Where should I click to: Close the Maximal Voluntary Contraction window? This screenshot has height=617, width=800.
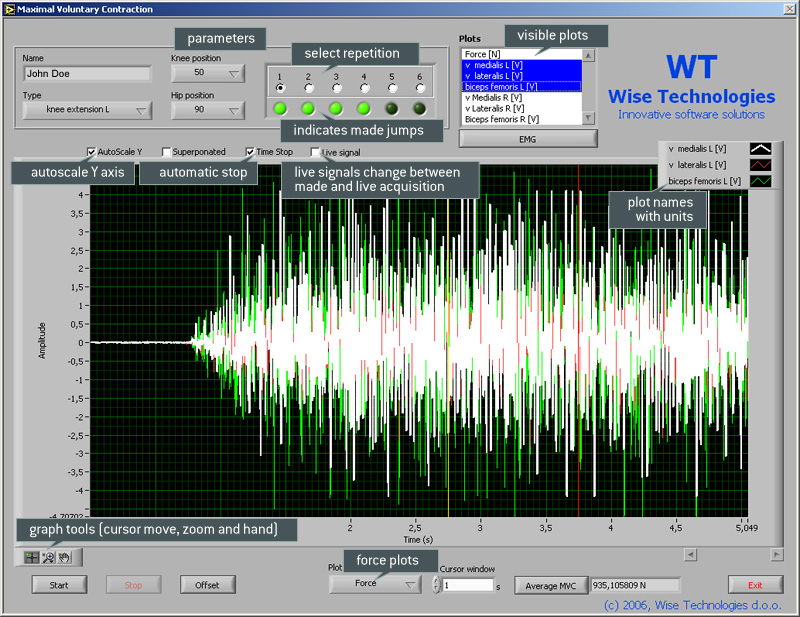coord(789,9)
